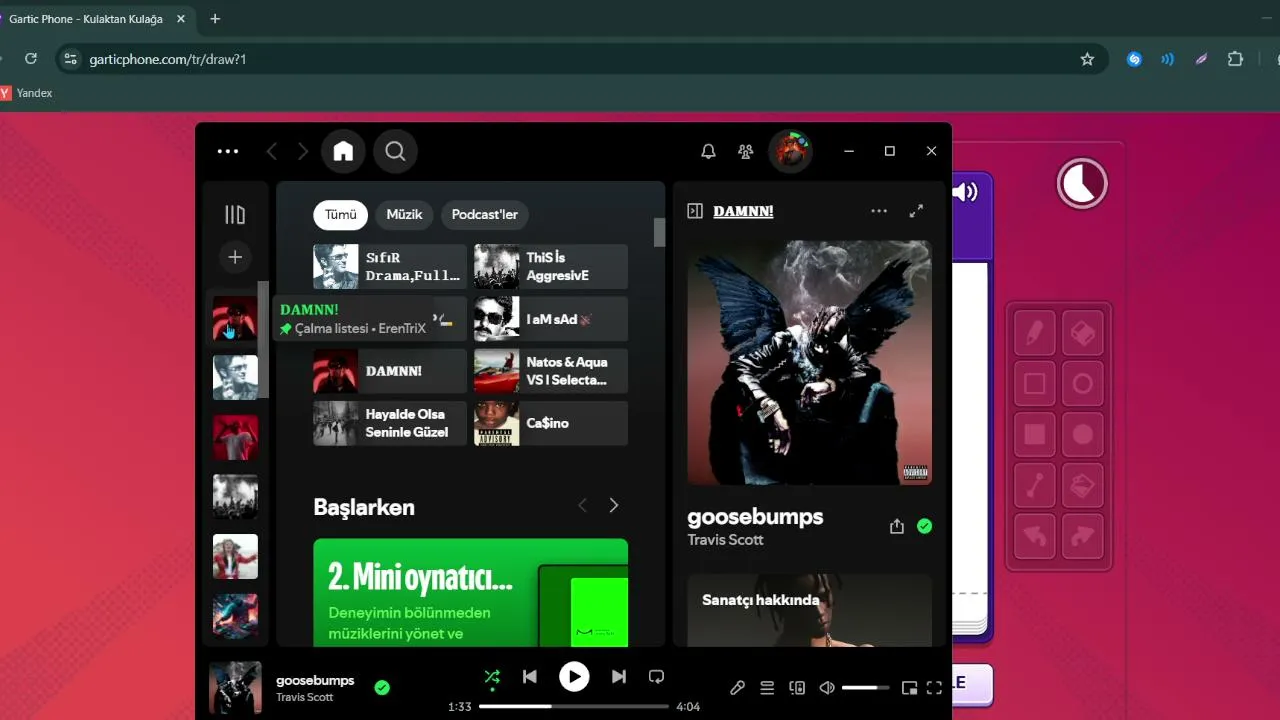The height and width of the screenshot is (720, 1280).
Task: Open the ThiS İs AggresivE playlist card
Action: (551, 267)
